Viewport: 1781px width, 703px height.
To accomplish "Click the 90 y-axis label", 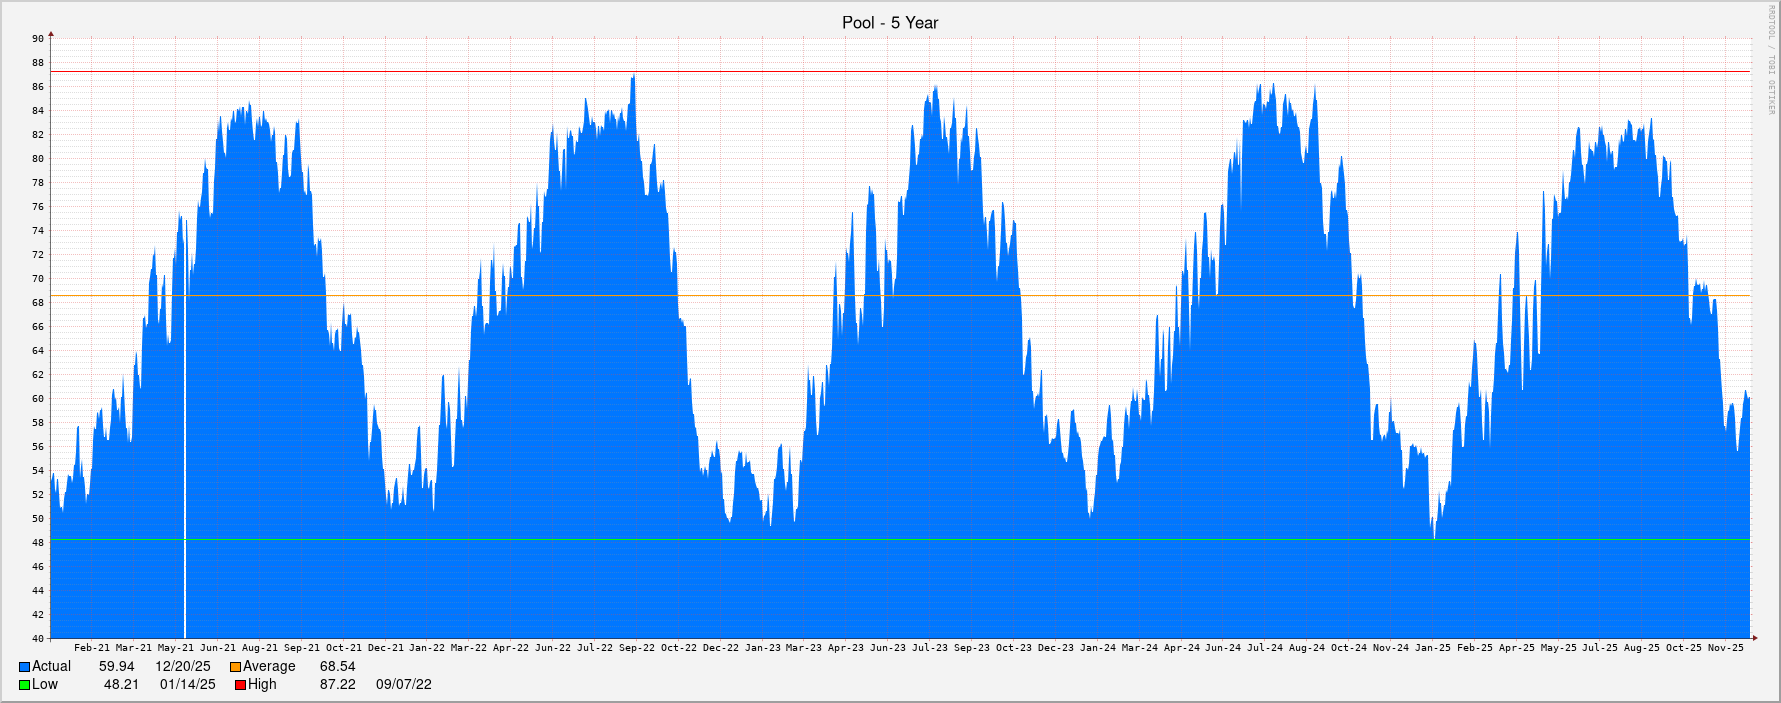I will click(38, 39).
